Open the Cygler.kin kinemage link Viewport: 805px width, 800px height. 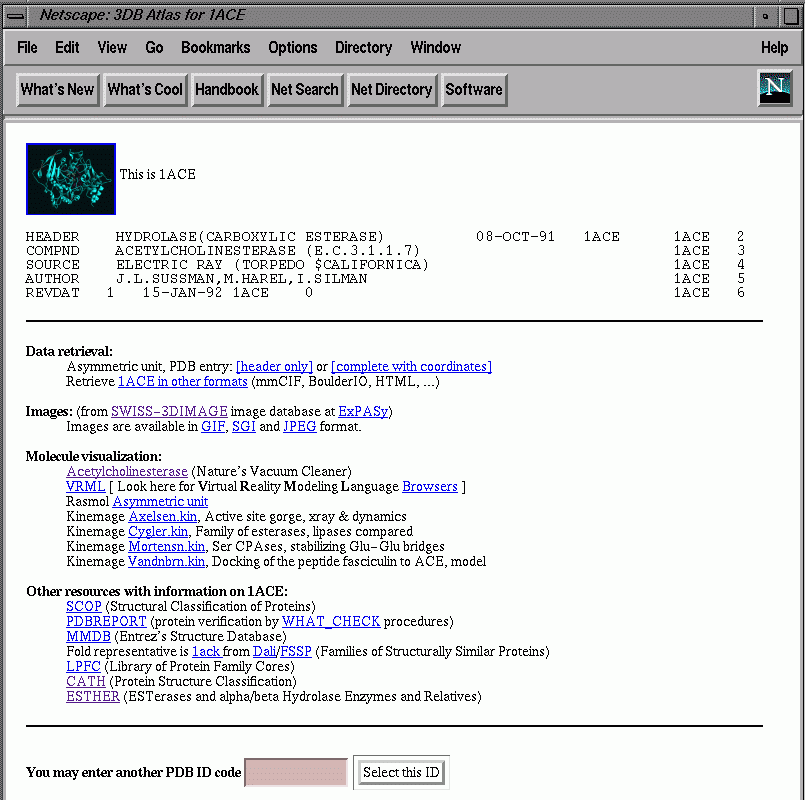point(158,531)
